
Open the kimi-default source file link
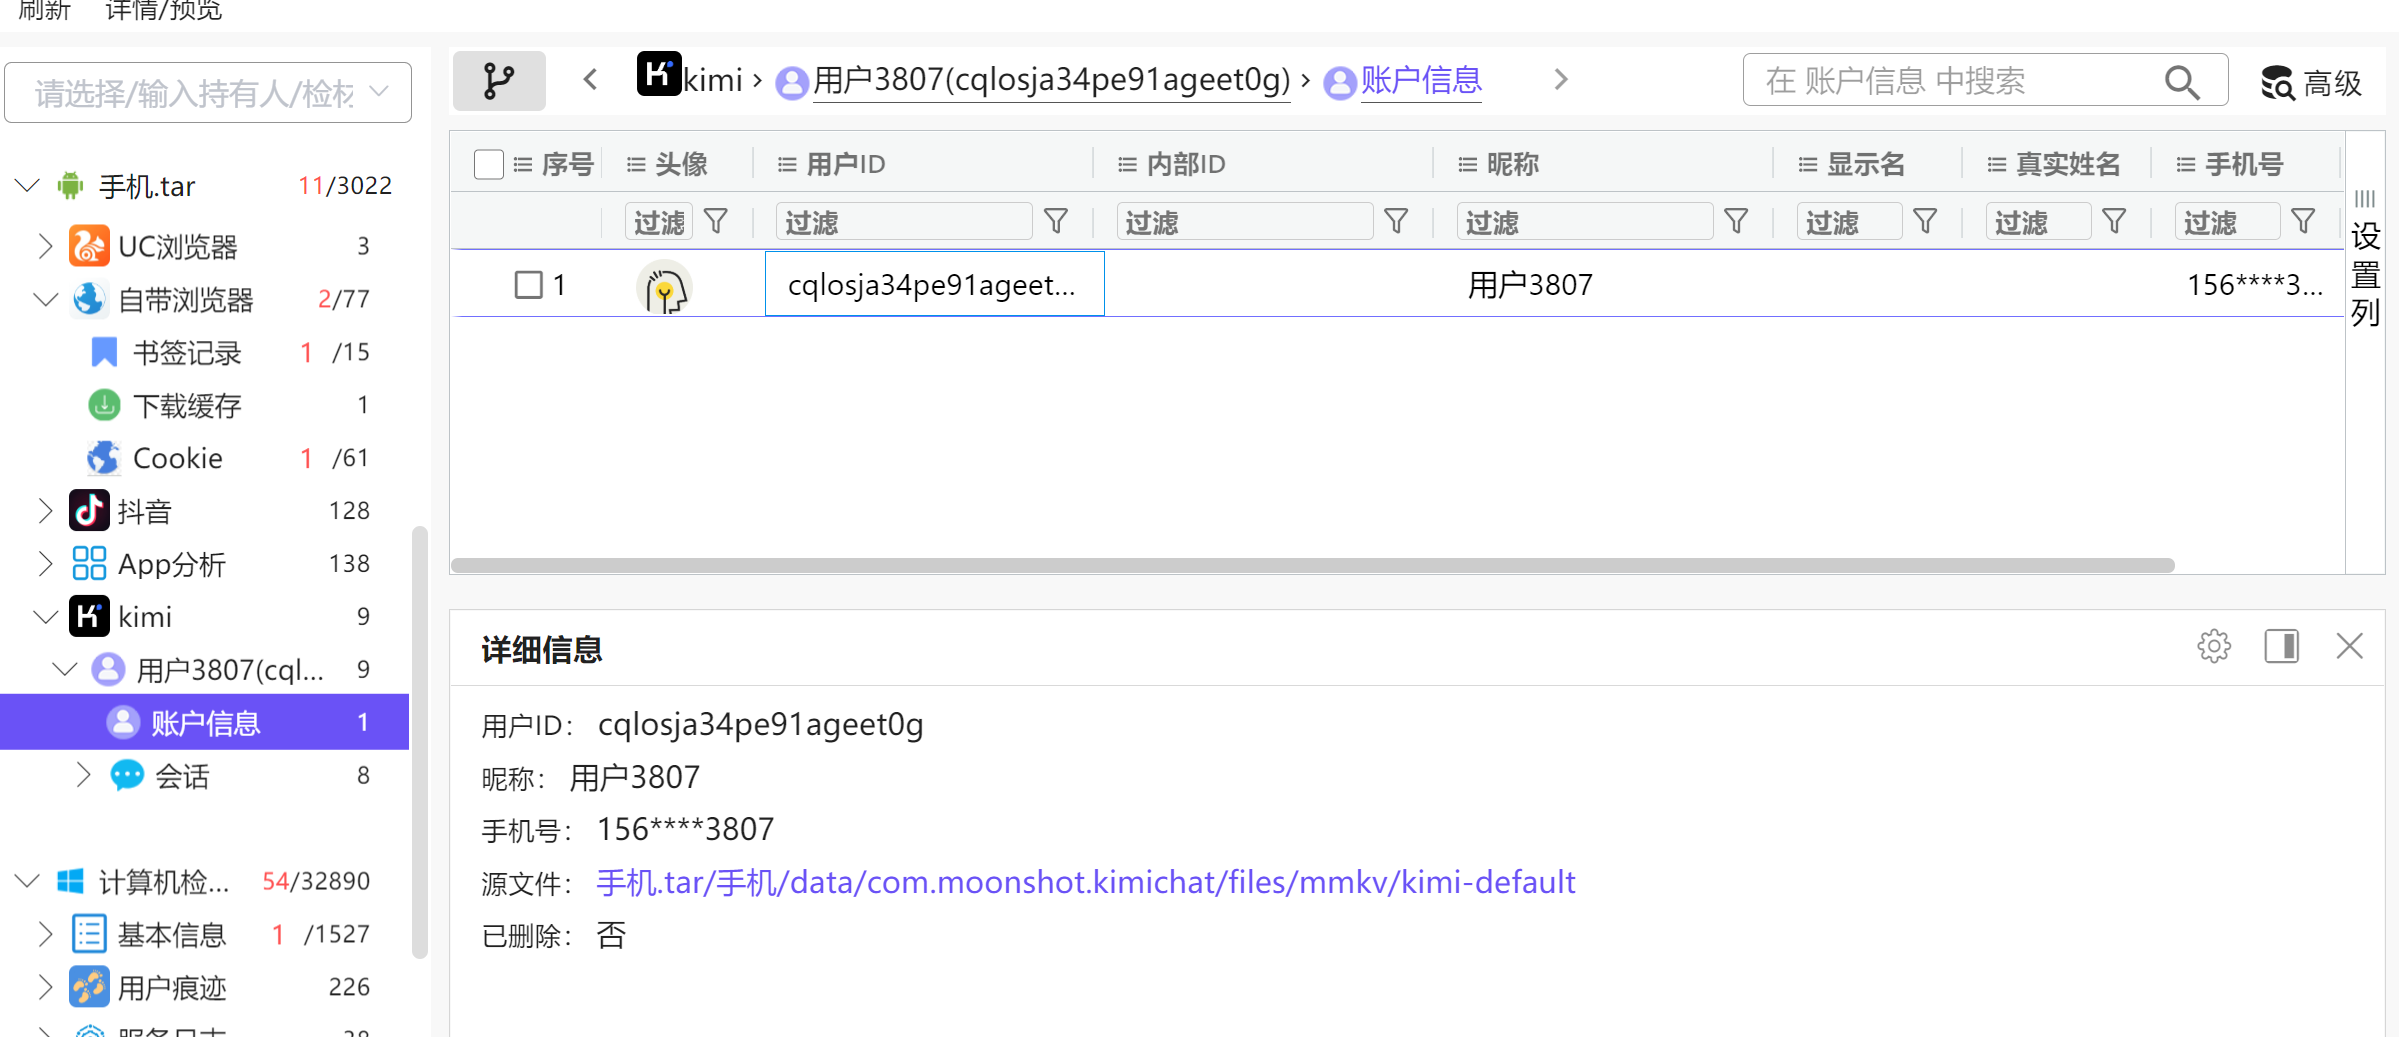click(x=1085, y=882)
